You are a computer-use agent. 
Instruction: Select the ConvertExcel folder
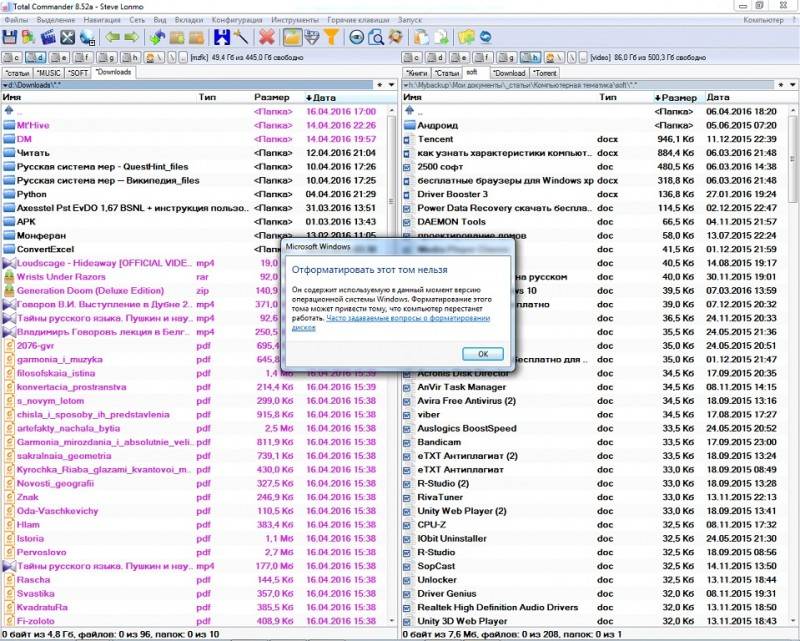click(142, 249)
